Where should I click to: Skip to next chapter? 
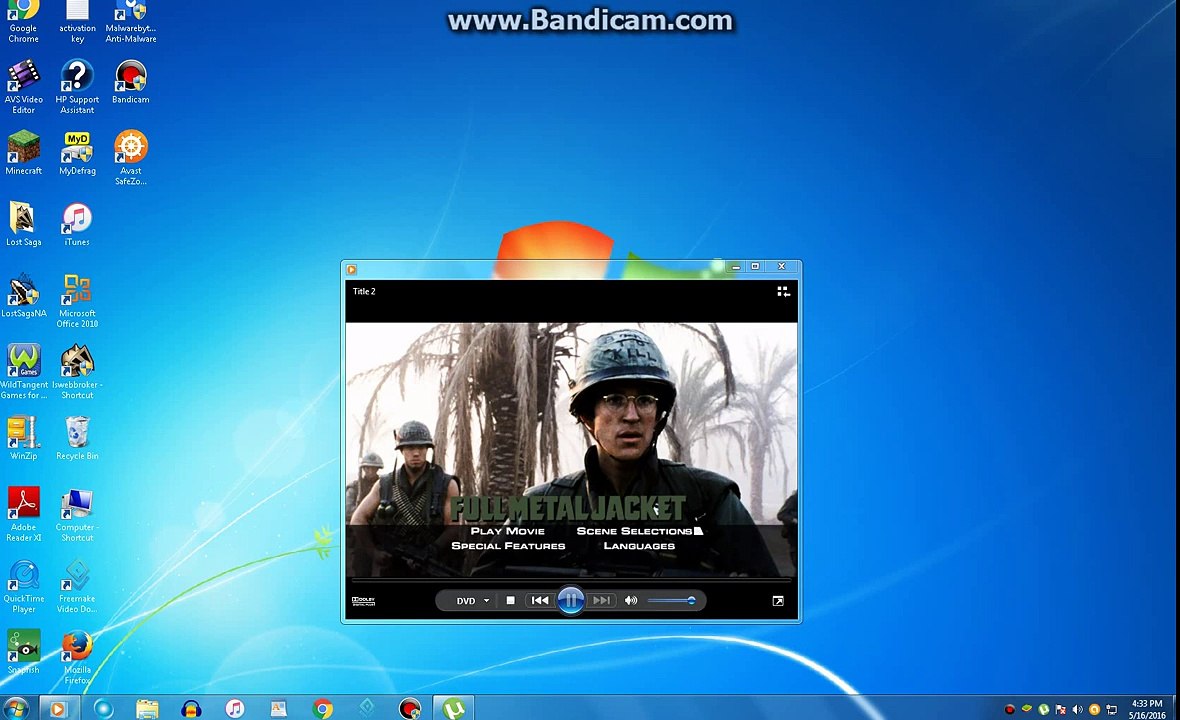click(x=601, y=600)
